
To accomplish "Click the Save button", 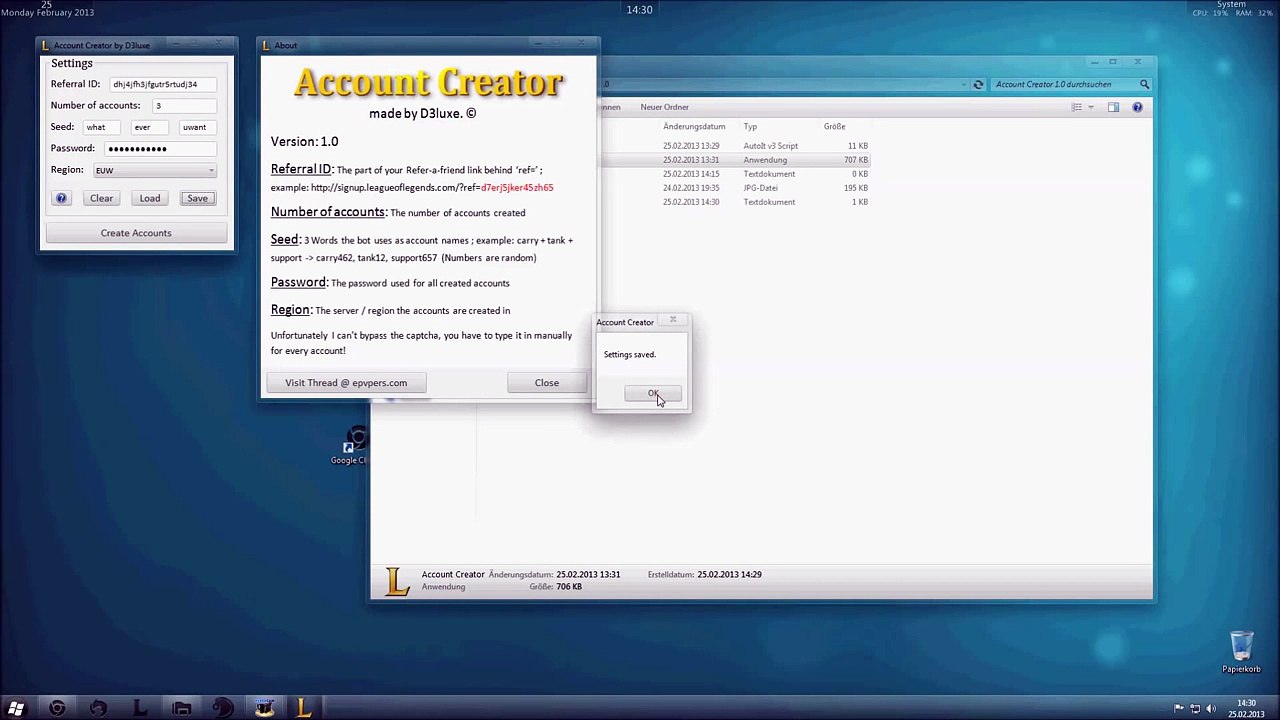I will pos(197,198).
